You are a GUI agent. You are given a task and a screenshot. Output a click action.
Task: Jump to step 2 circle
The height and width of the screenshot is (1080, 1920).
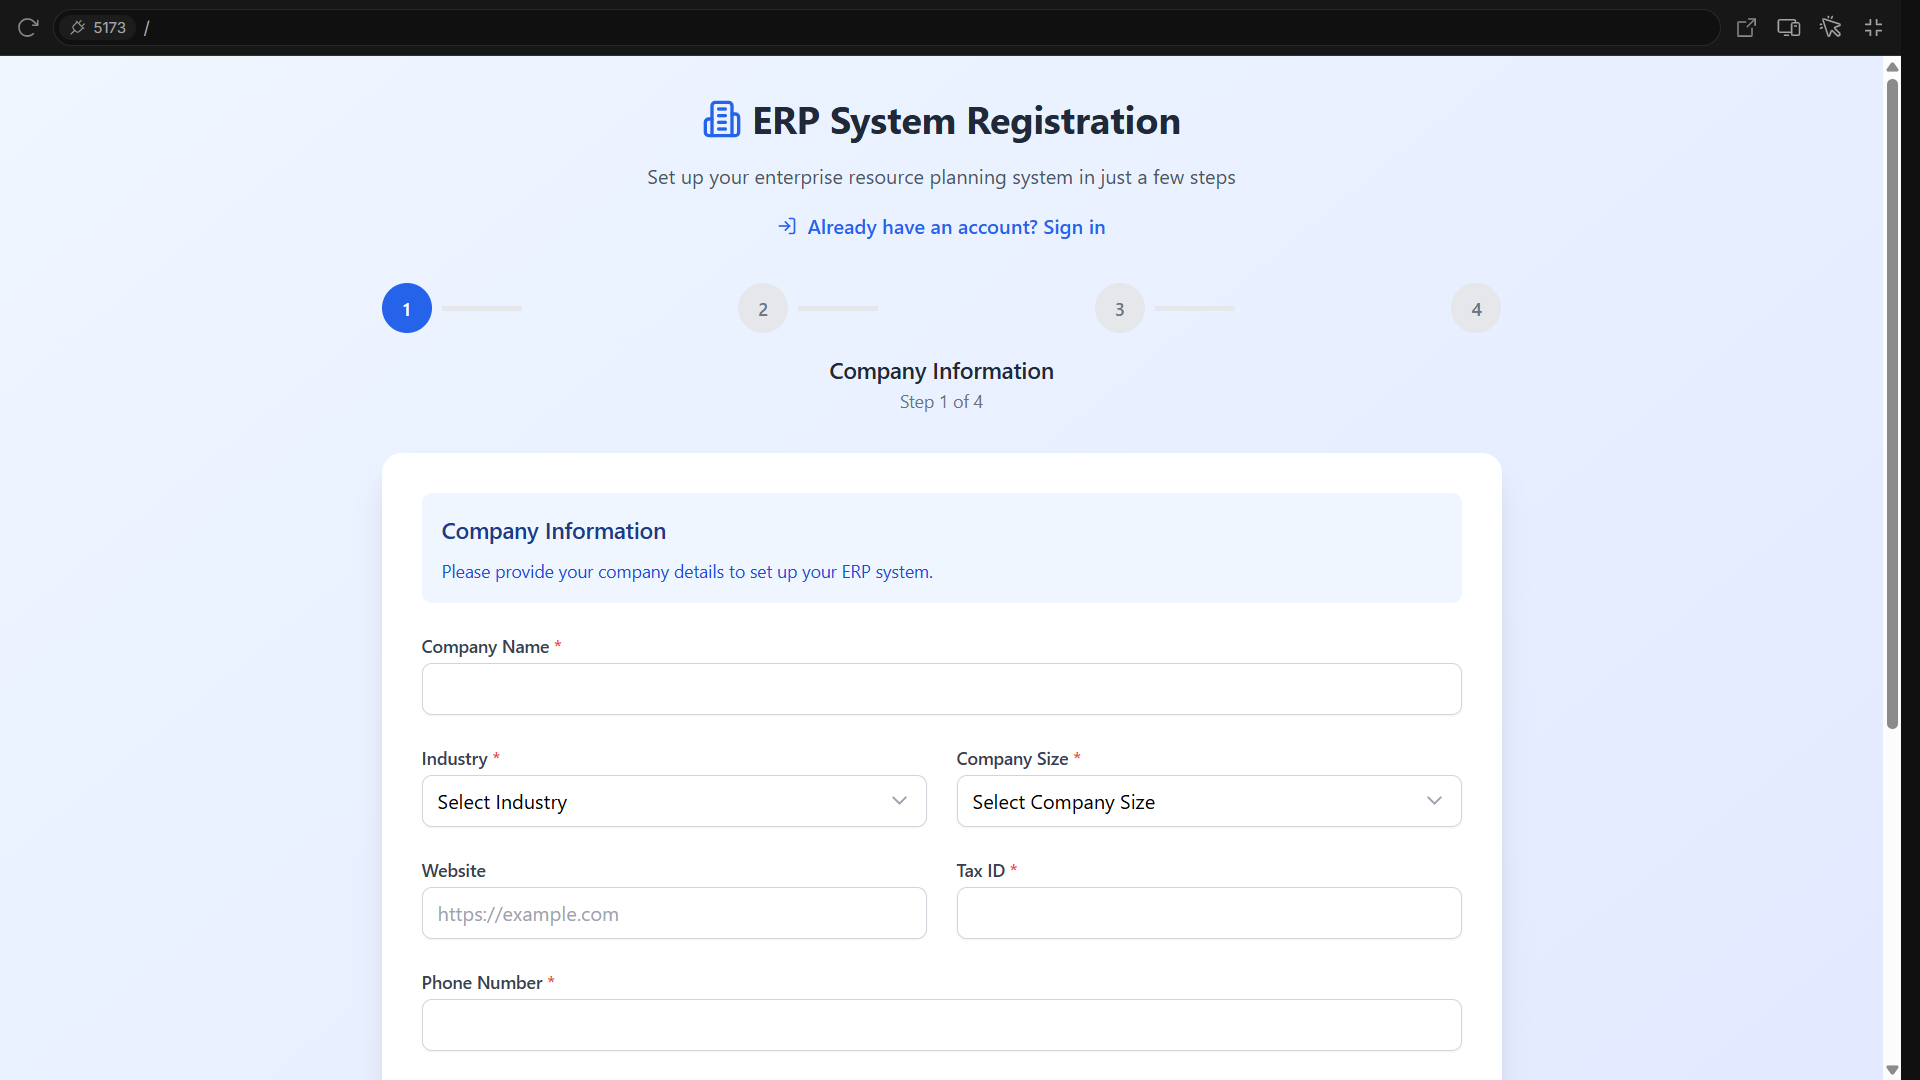[763, 309]
